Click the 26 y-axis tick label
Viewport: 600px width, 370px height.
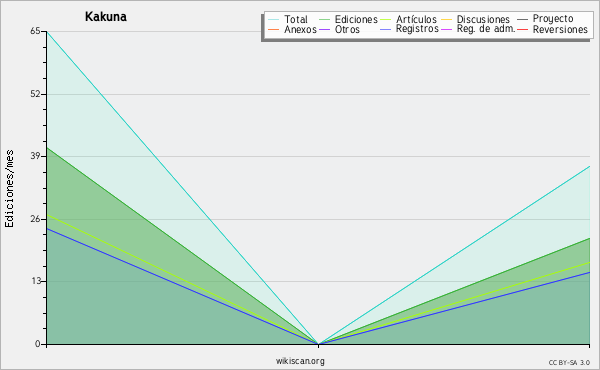[x=35, y=219]
